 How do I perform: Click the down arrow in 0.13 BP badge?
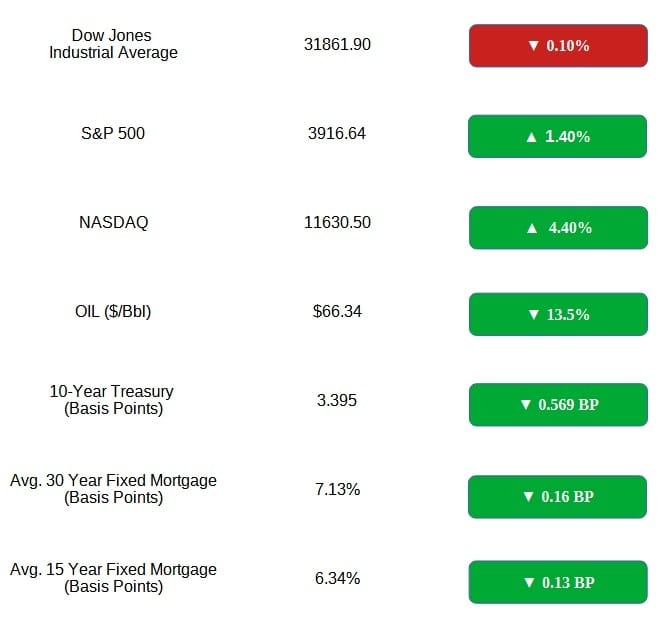click(529, 583)
